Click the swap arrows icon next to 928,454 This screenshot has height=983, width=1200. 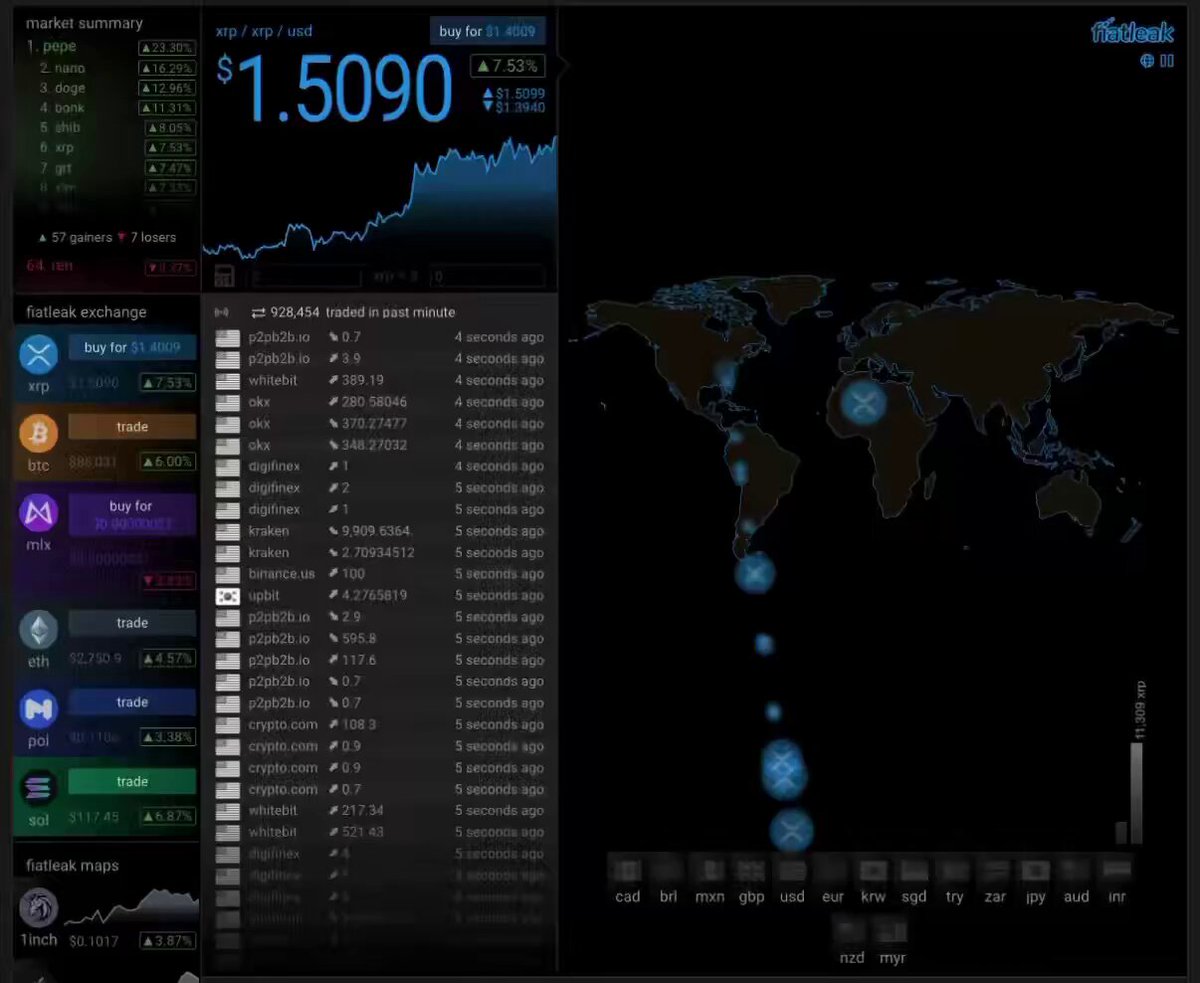point(258,312)
